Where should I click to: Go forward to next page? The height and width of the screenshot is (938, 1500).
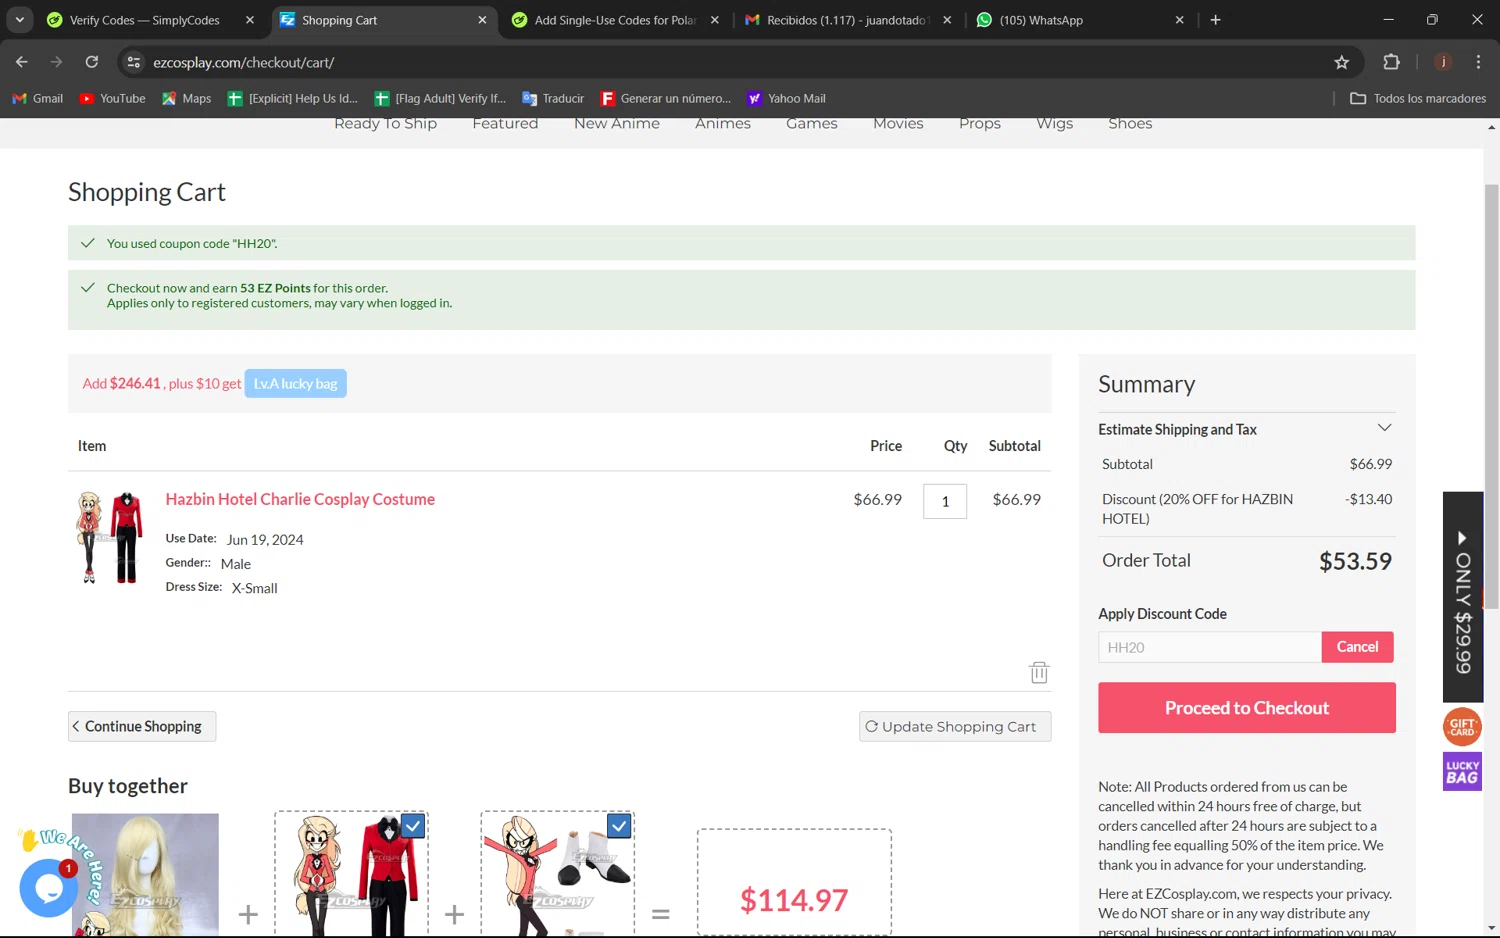coord(56,62)
